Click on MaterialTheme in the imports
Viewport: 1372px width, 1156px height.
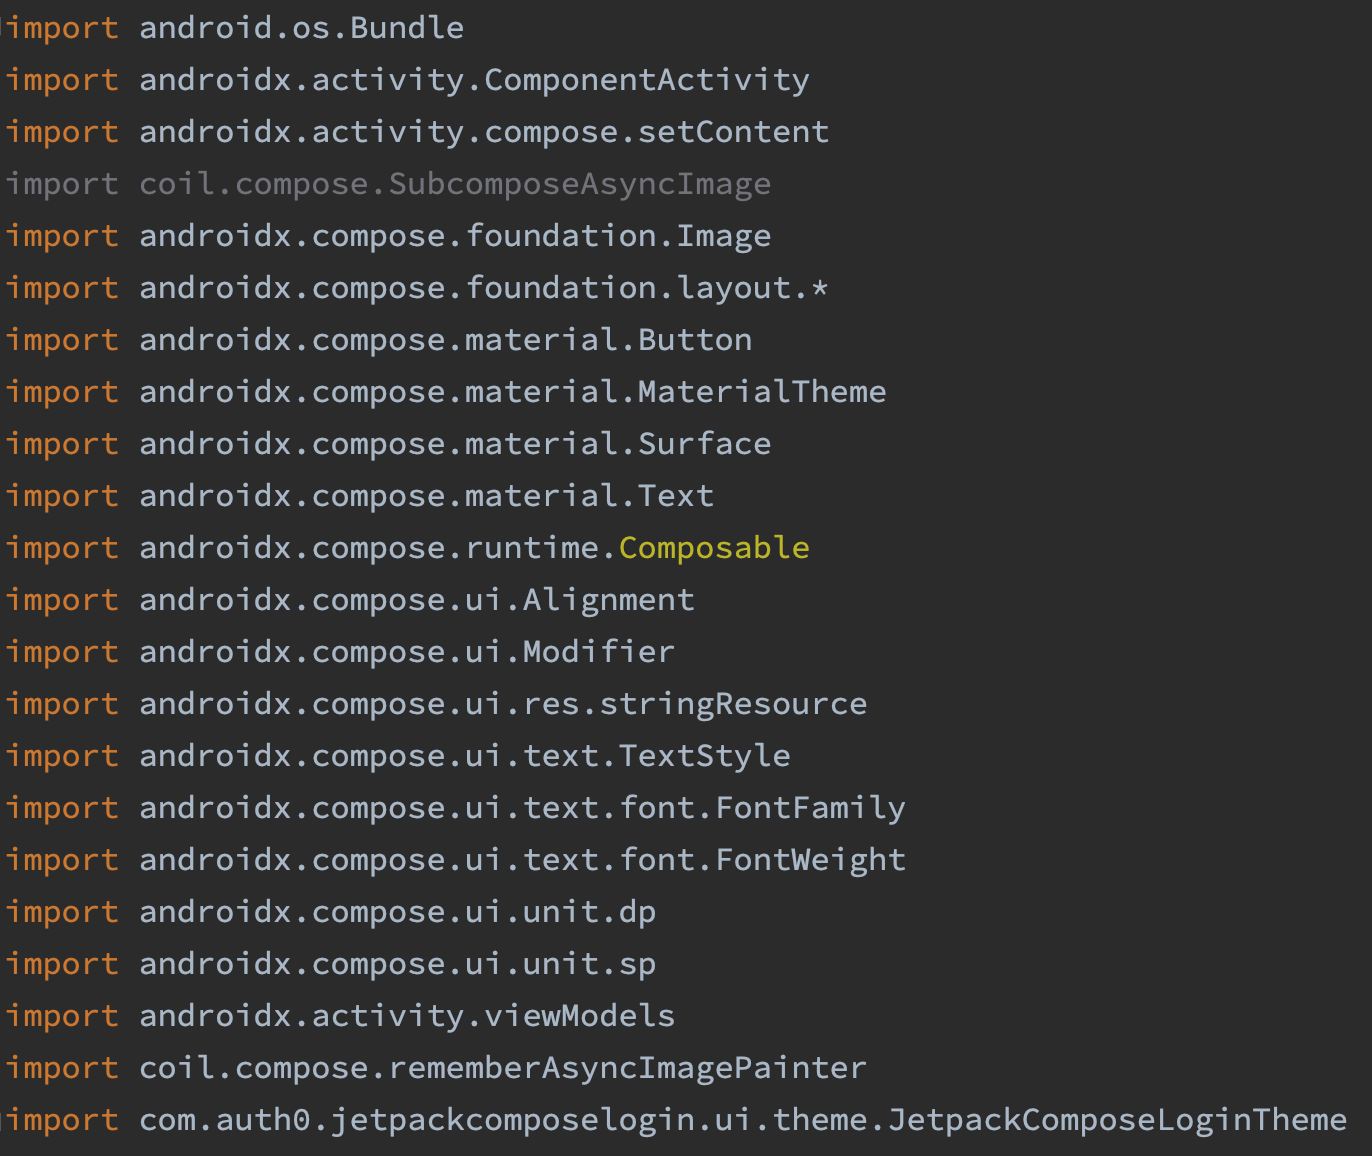762,392
